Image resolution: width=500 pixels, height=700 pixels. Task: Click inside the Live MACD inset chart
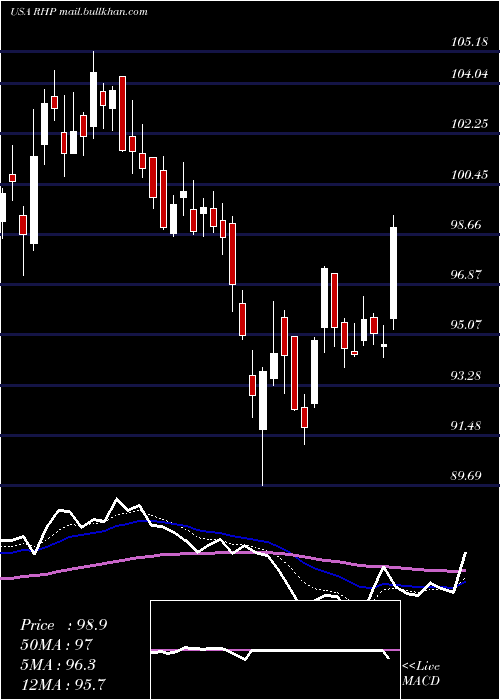click(x=275, y=650)
